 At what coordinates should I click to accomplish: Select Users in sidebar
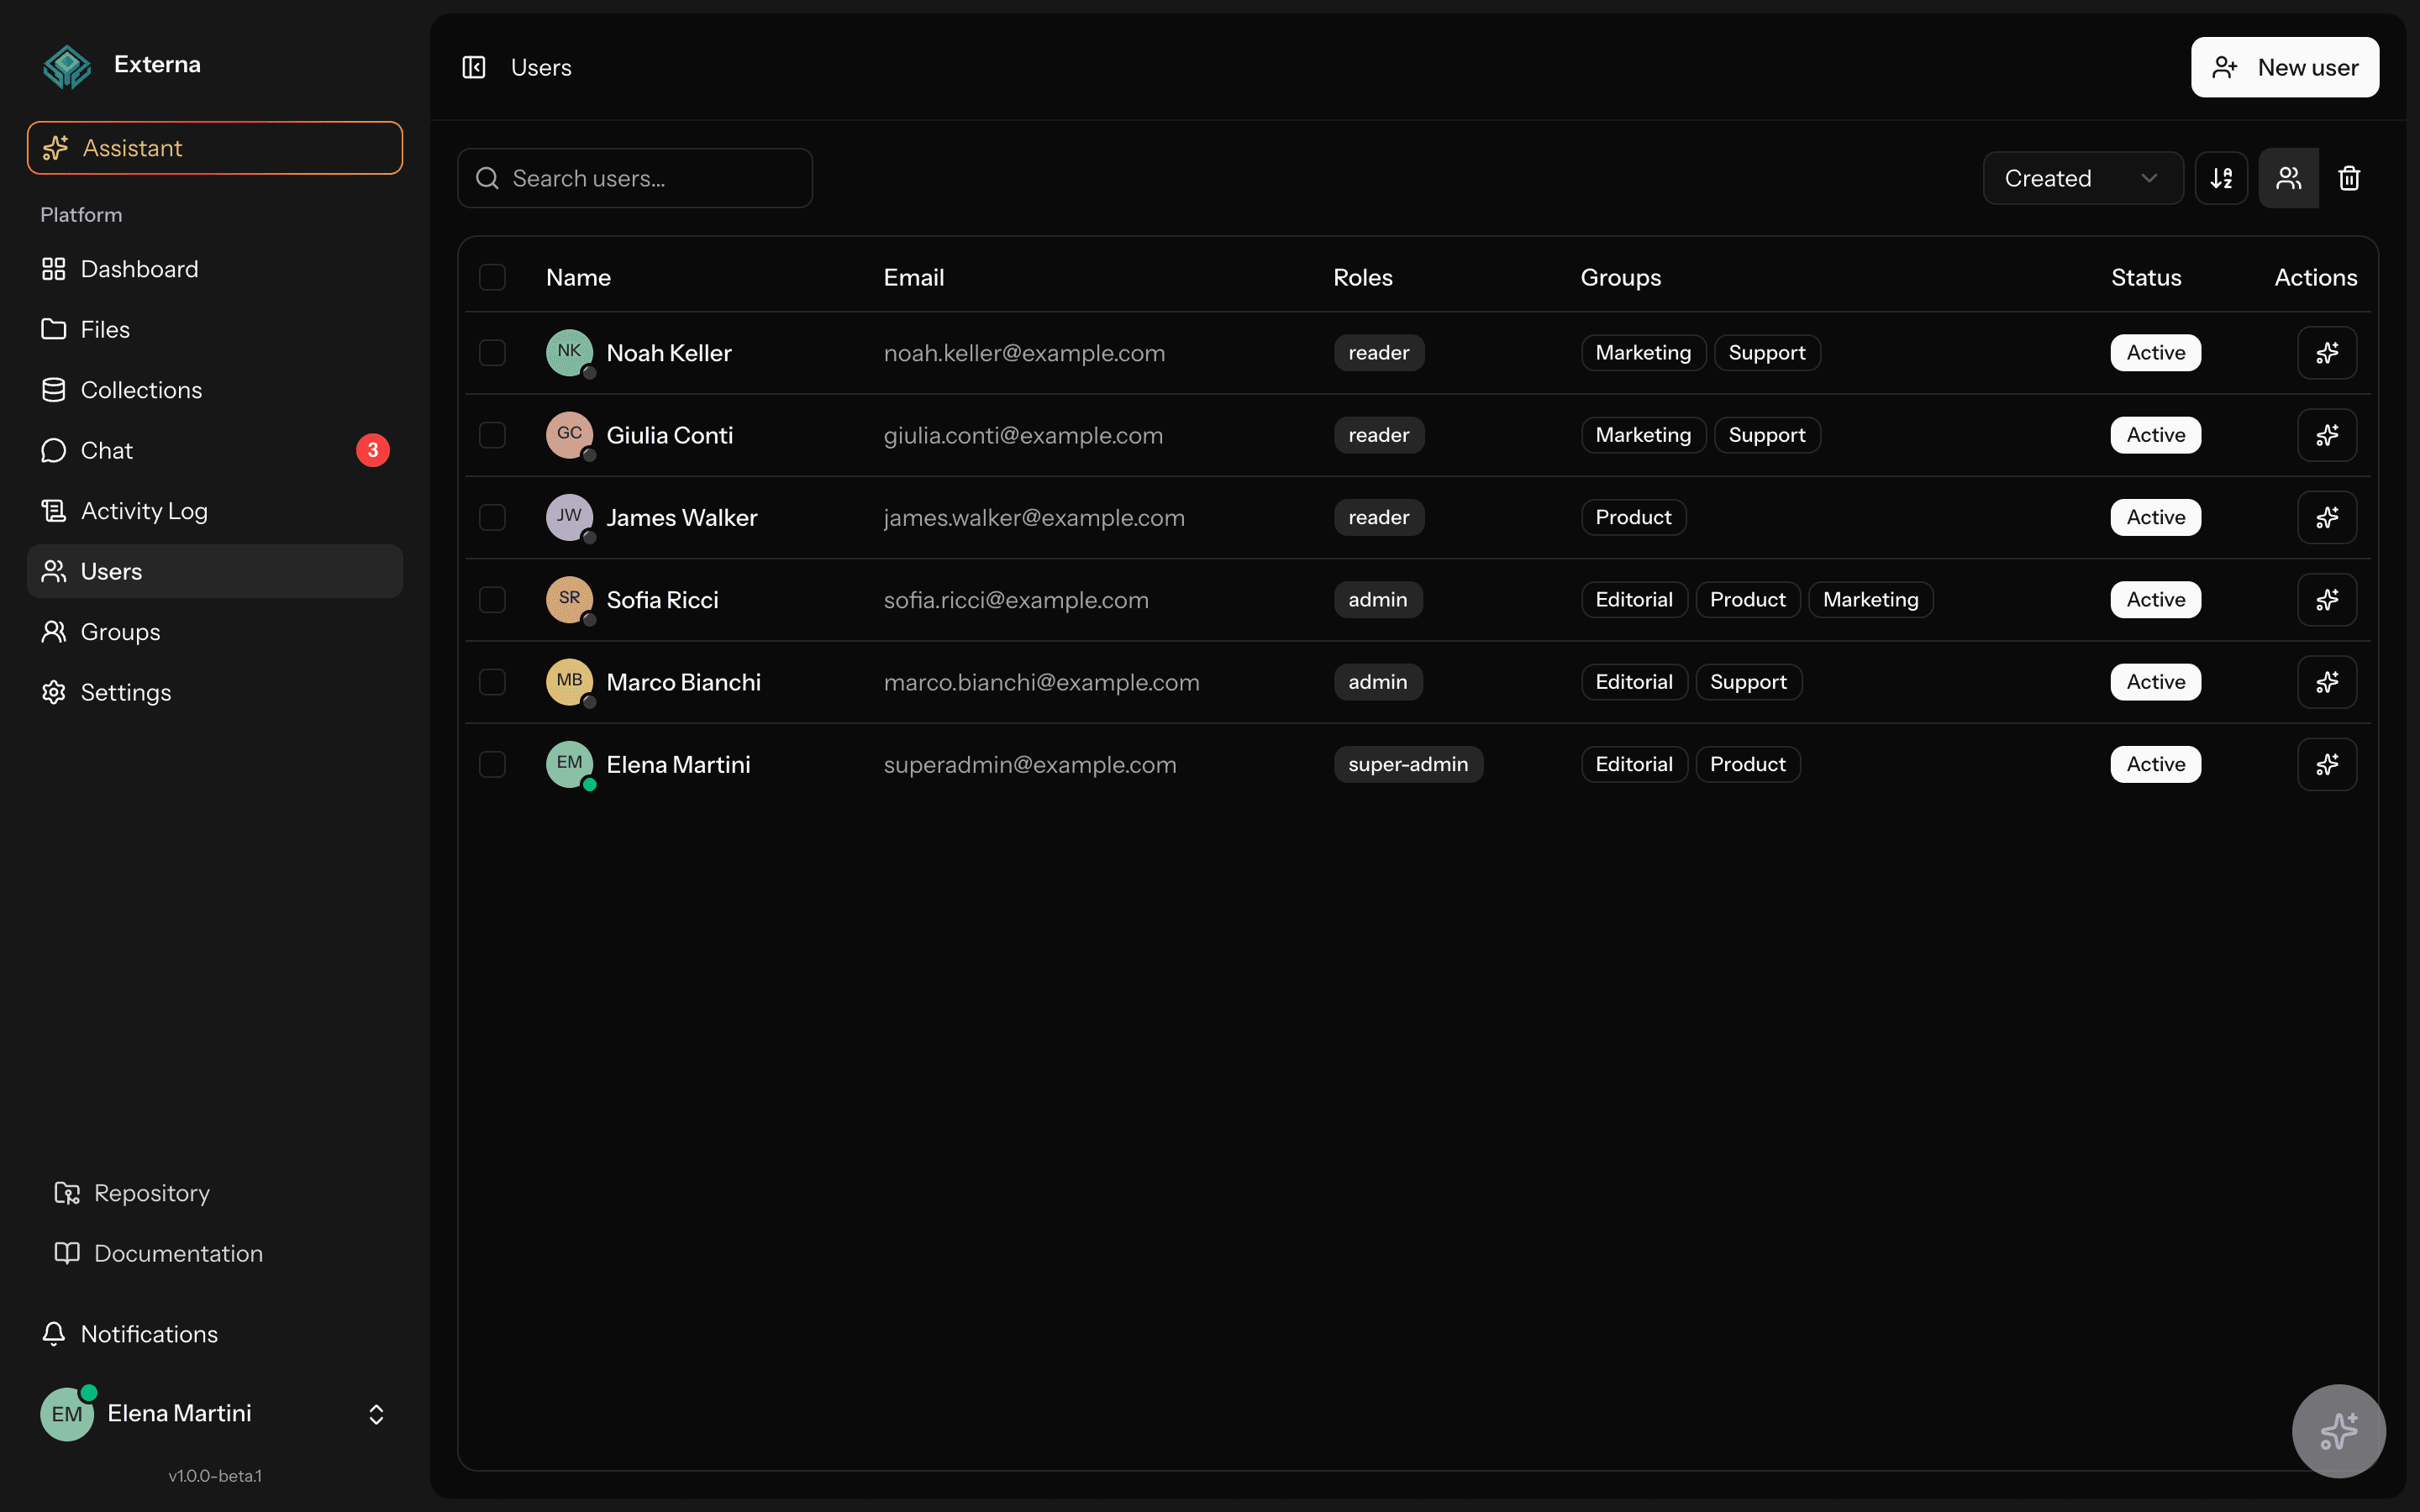[215, 571]
